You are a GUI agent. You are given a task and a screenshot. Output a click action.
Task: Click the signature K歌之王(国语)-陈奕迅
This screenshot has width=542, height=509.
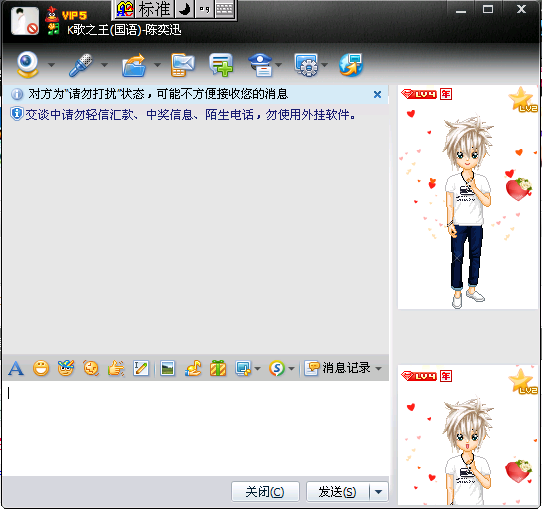click(x=124, y=30)
